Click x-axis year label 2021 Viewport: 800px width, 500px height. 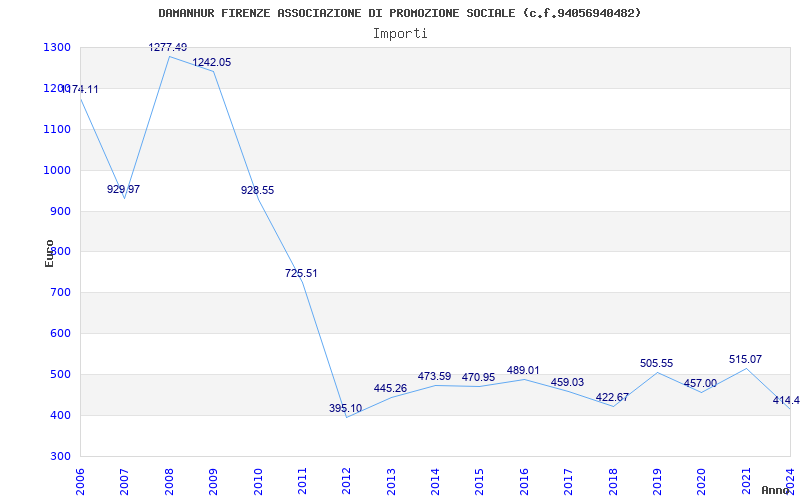pyautogui.click(x=746, y=481)
